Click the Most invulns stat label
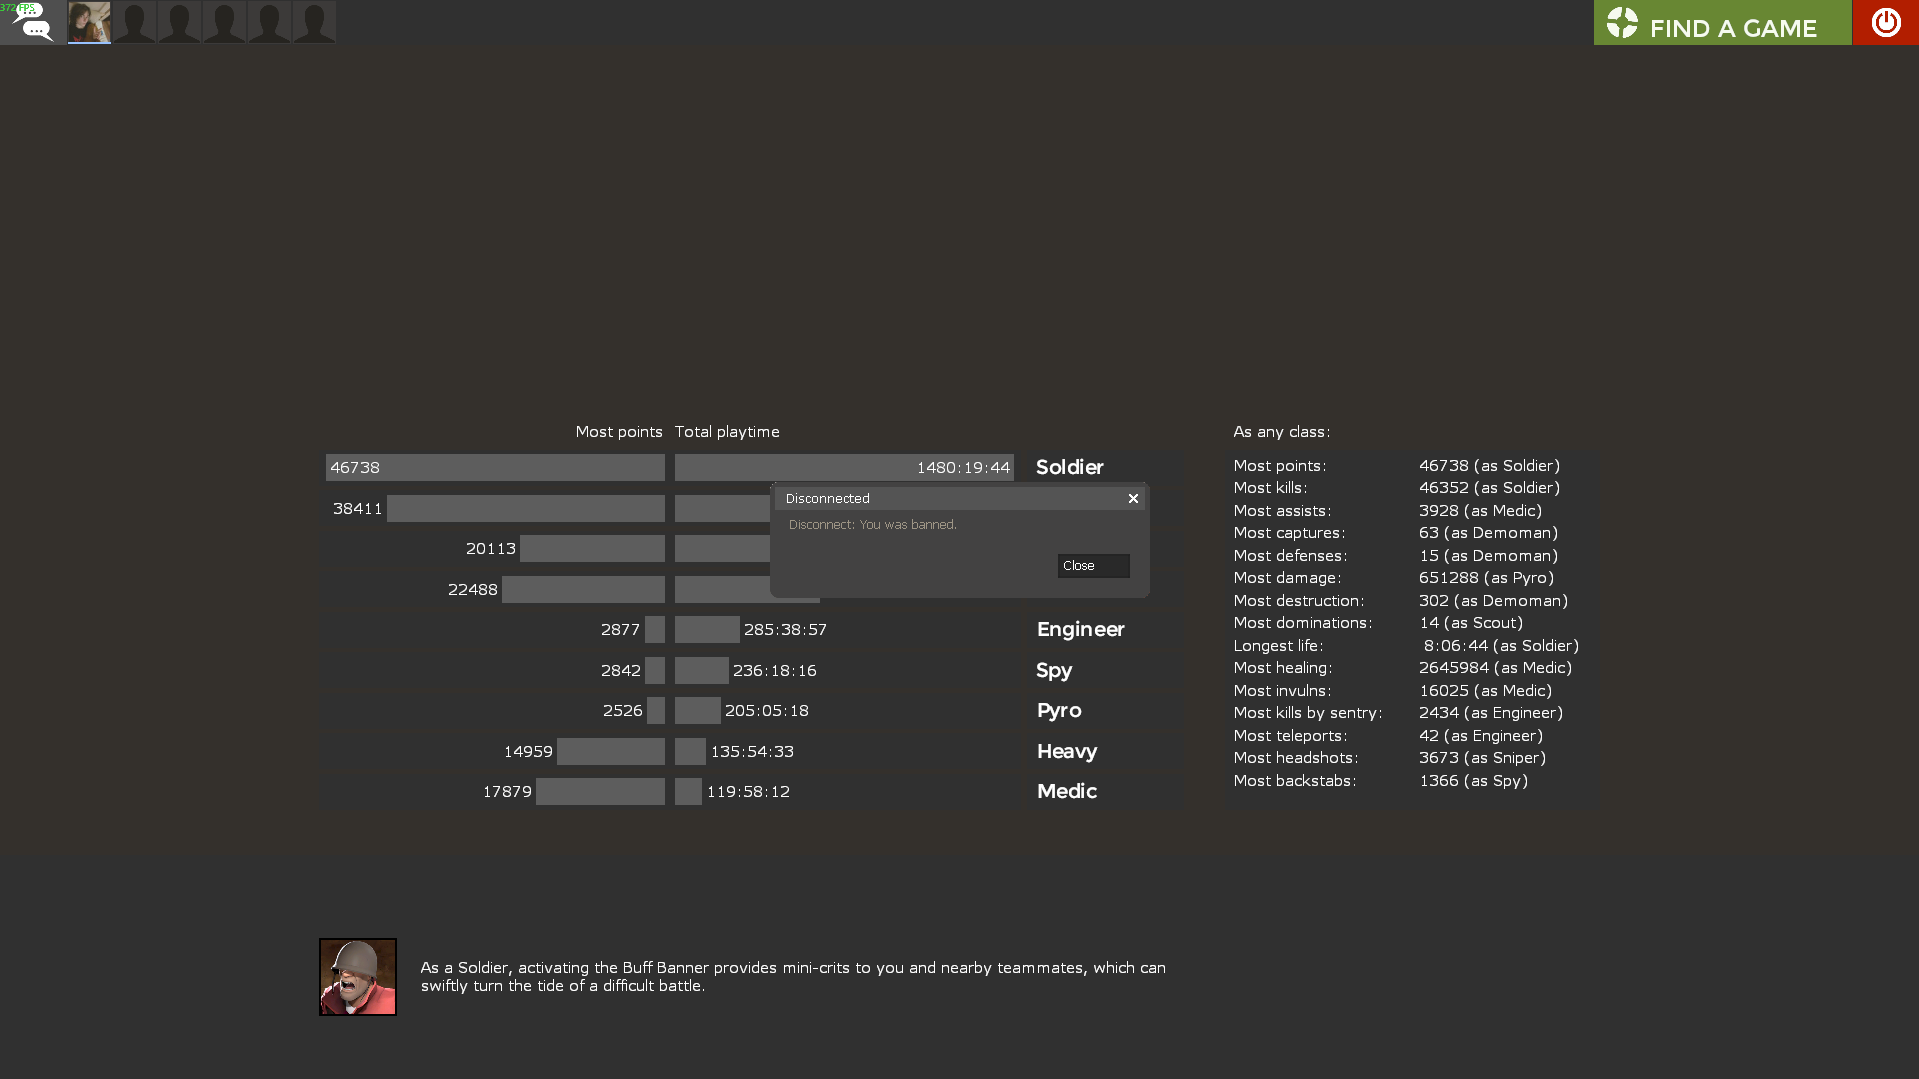 point(1282,690)
